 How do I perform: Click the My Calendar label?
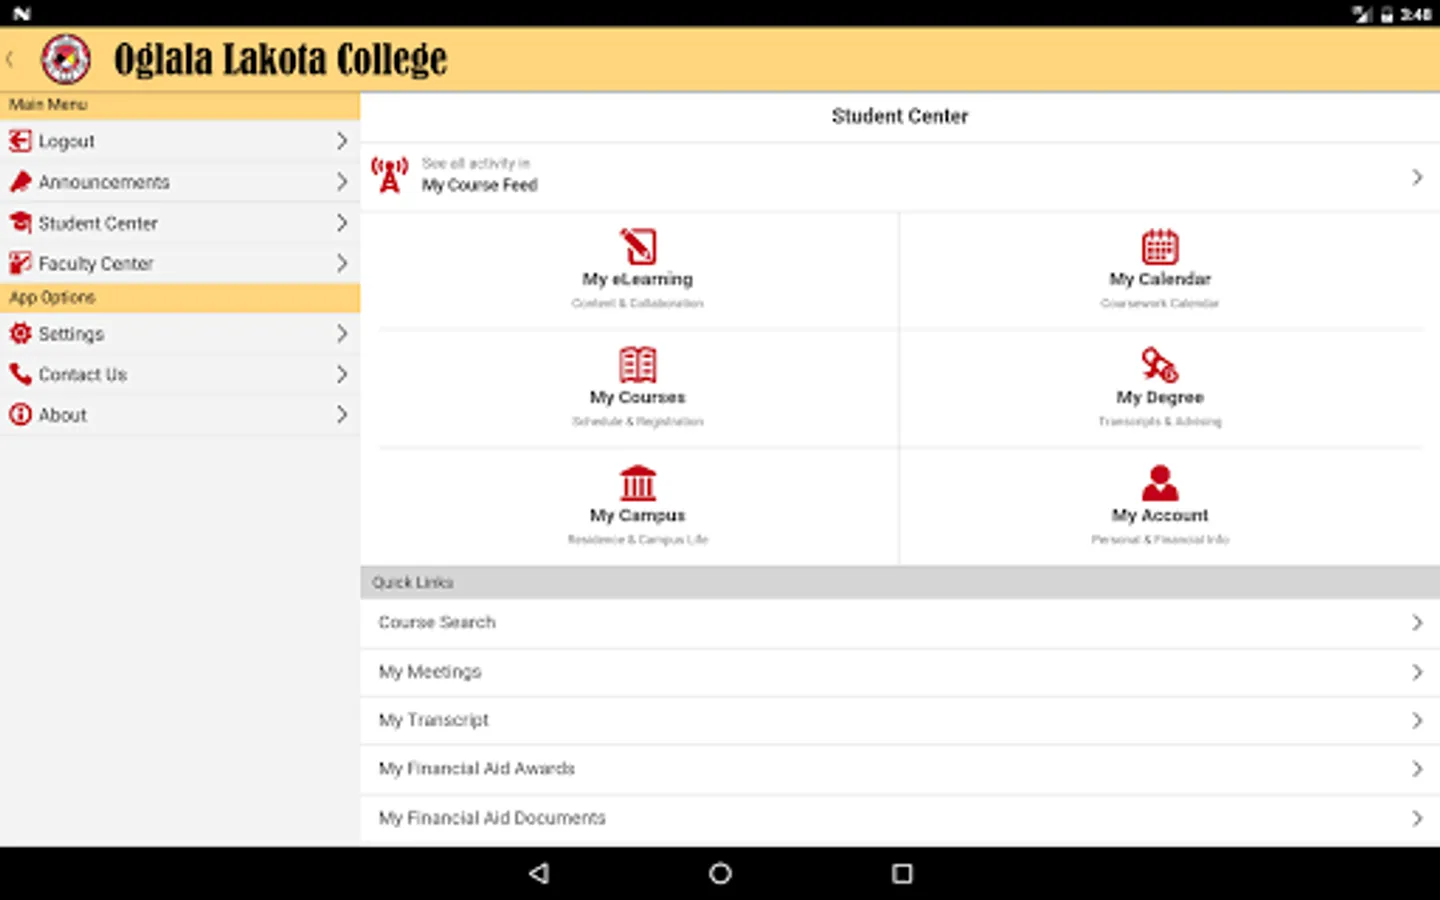tap(1160, 279)
